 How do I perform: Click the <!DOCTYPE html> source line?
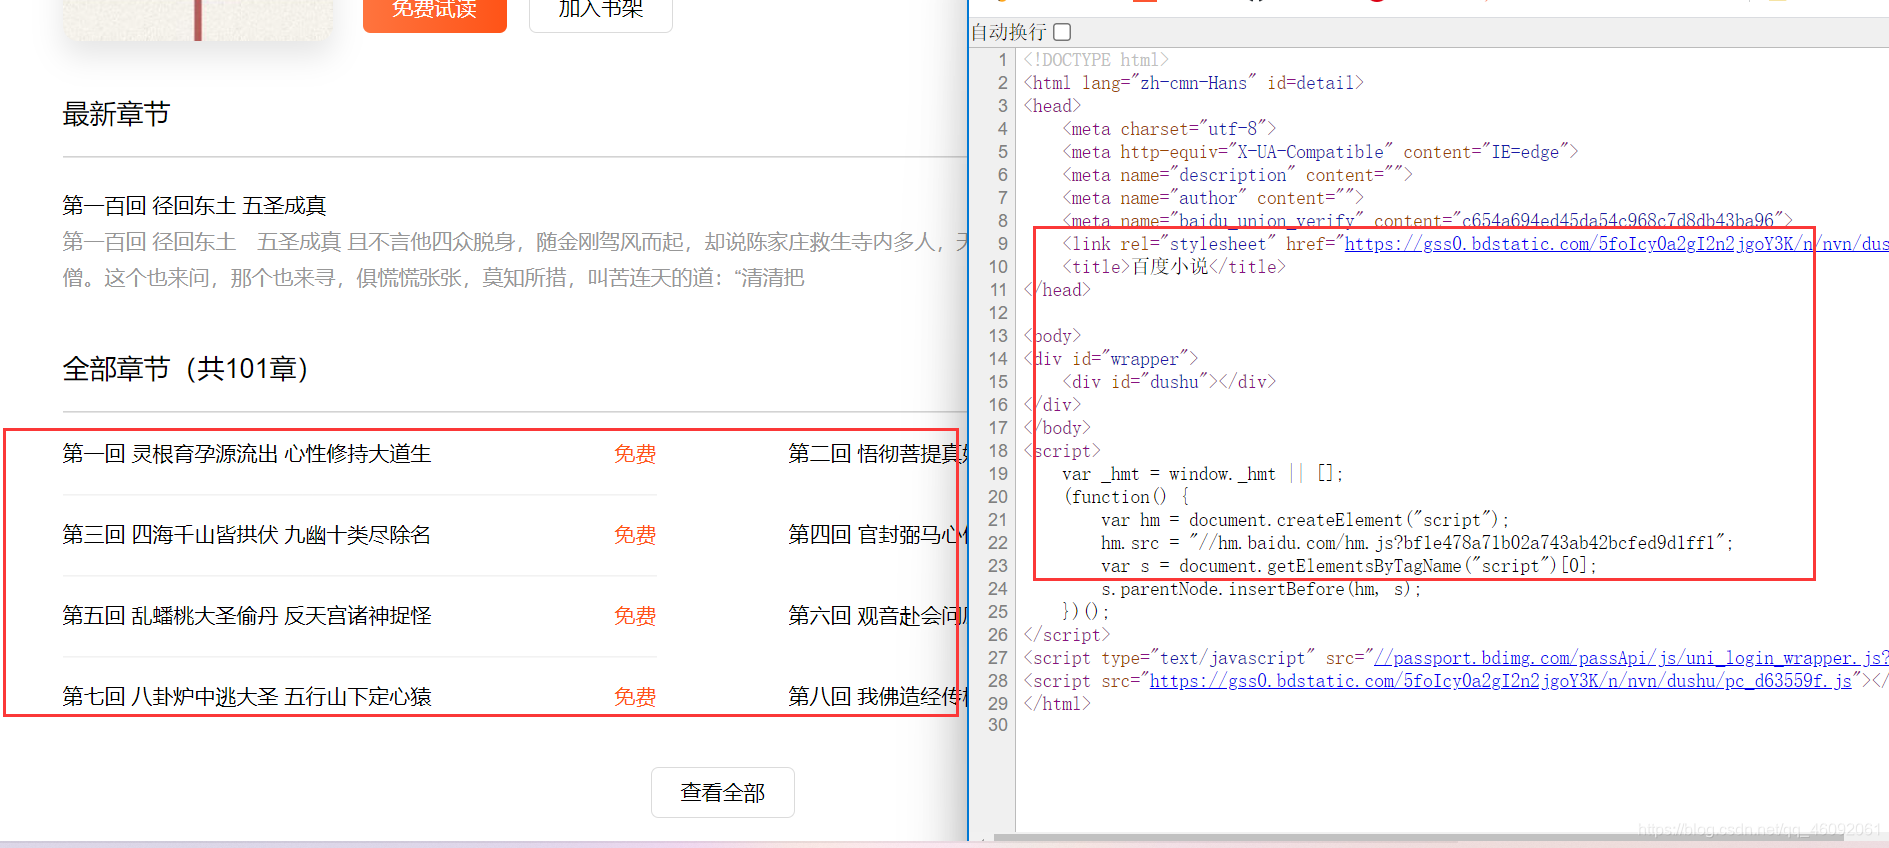1095,60
